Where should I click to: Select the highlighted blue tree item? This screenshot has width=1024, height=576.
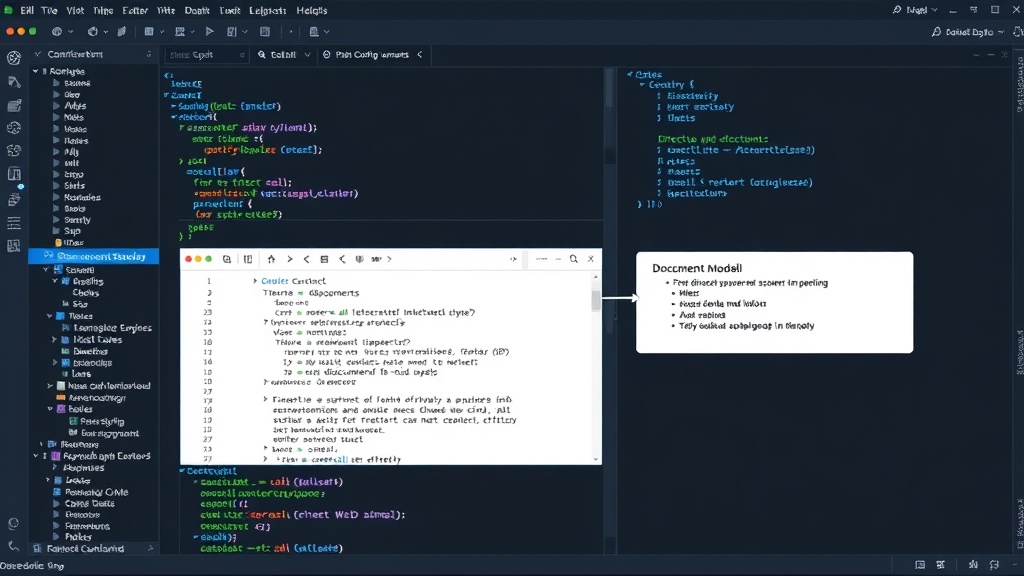[93, 257]
